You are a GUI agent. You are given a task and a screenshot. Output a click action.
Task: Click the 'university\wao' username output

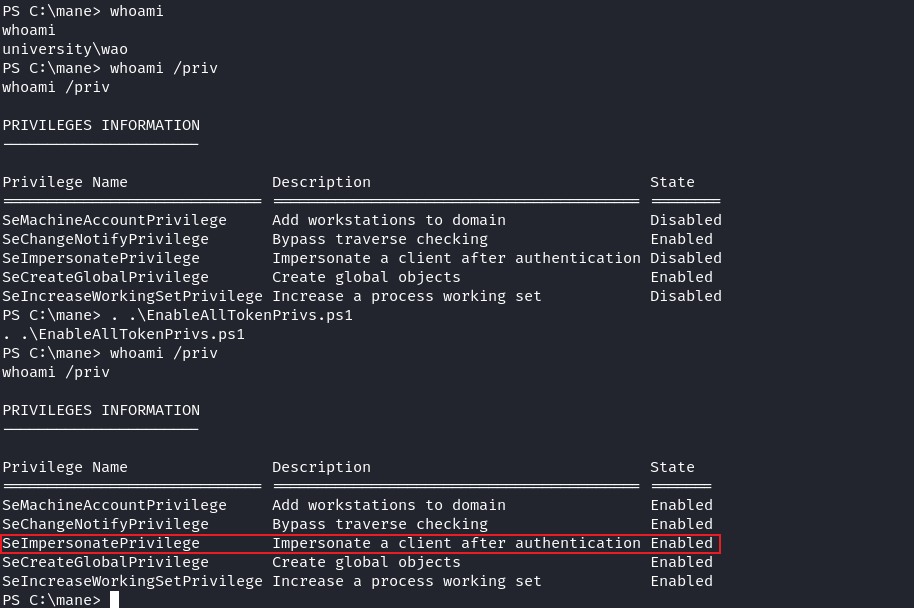point(65,50)
